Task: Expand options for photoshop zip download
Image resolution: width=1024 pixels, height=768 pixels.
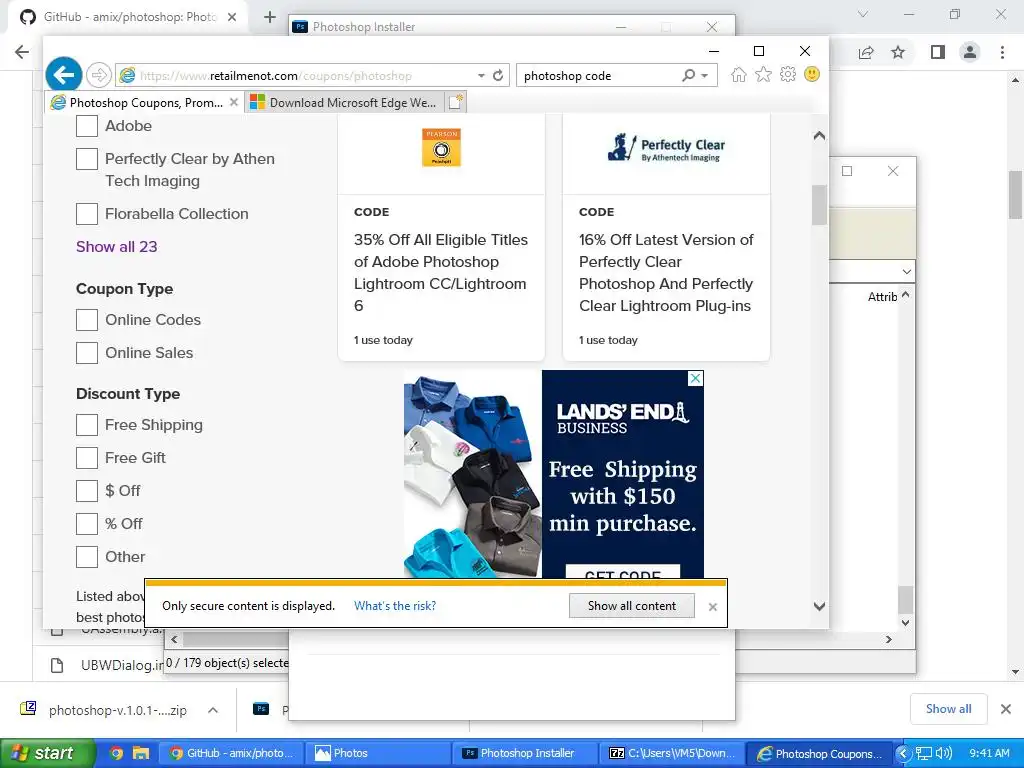Action: [x=213, y=710]
